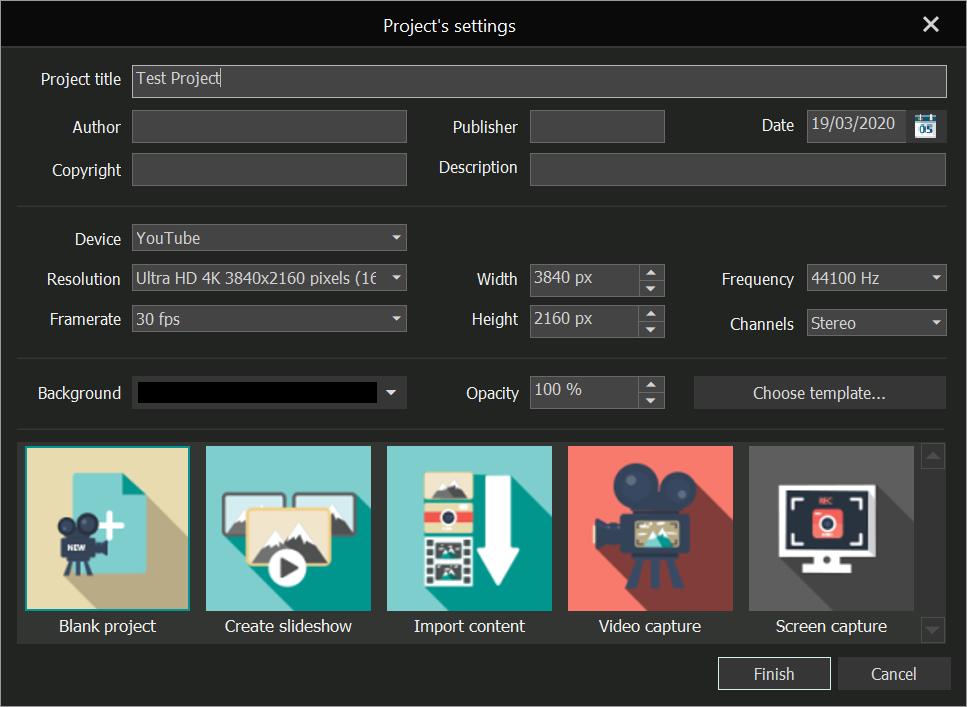Select the Video capture icon
This screenshot has width=967, height=707.
tap(650, 528)
